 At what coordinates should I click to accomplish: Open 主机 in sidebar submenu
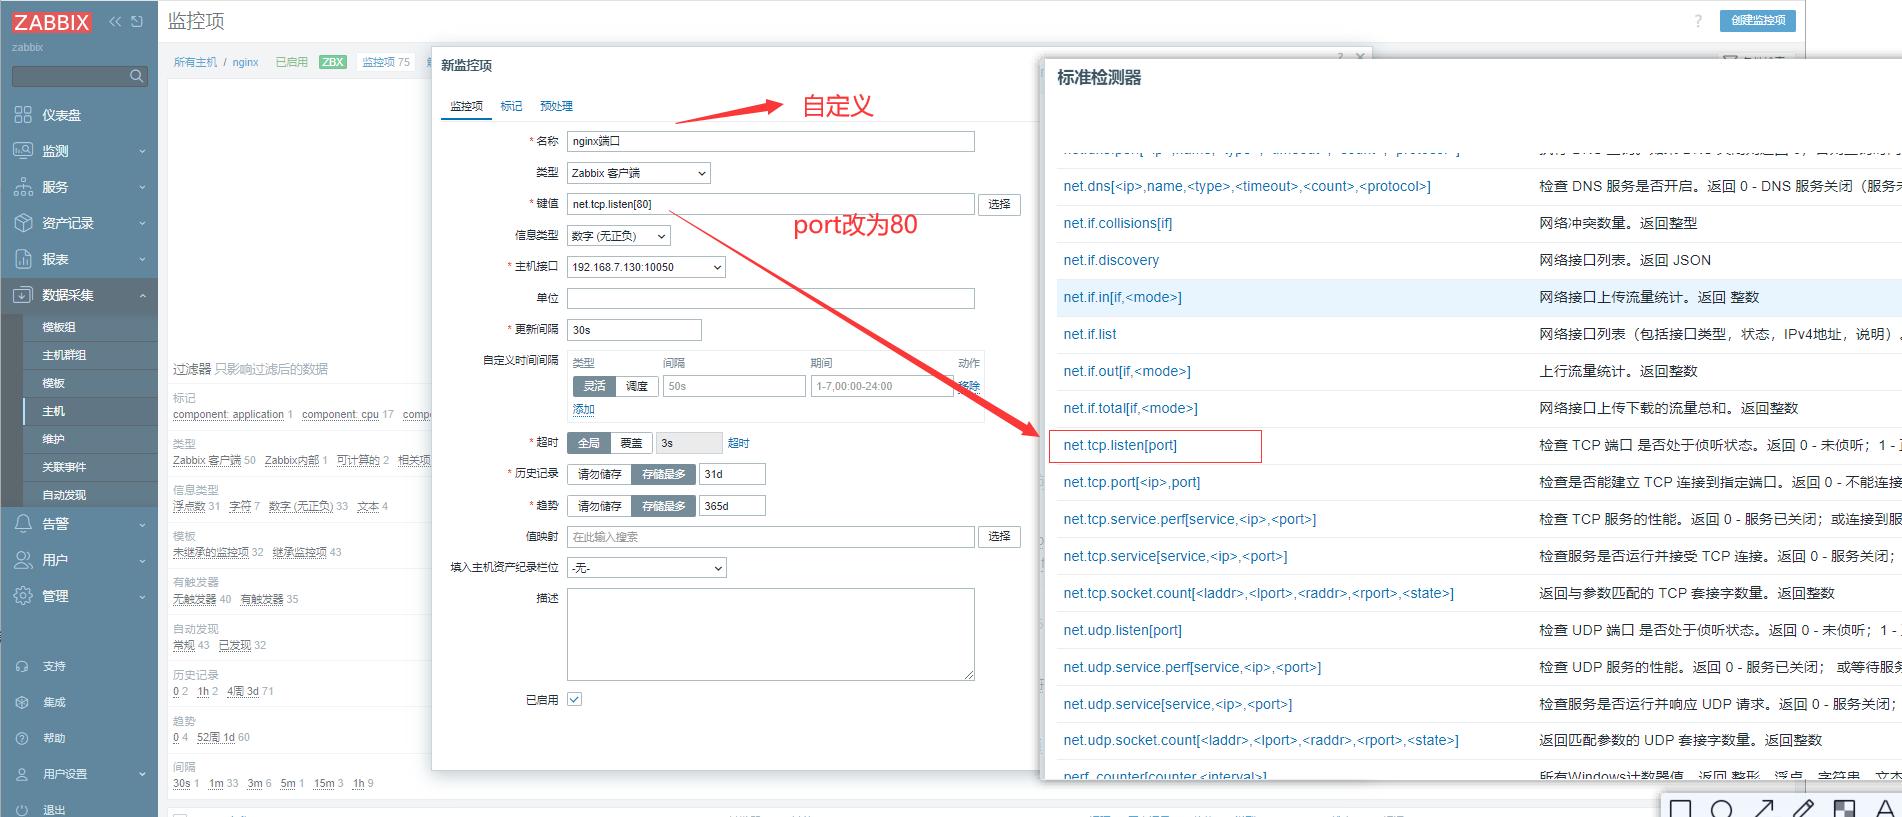pyautogui.click(x=54, y=411)
